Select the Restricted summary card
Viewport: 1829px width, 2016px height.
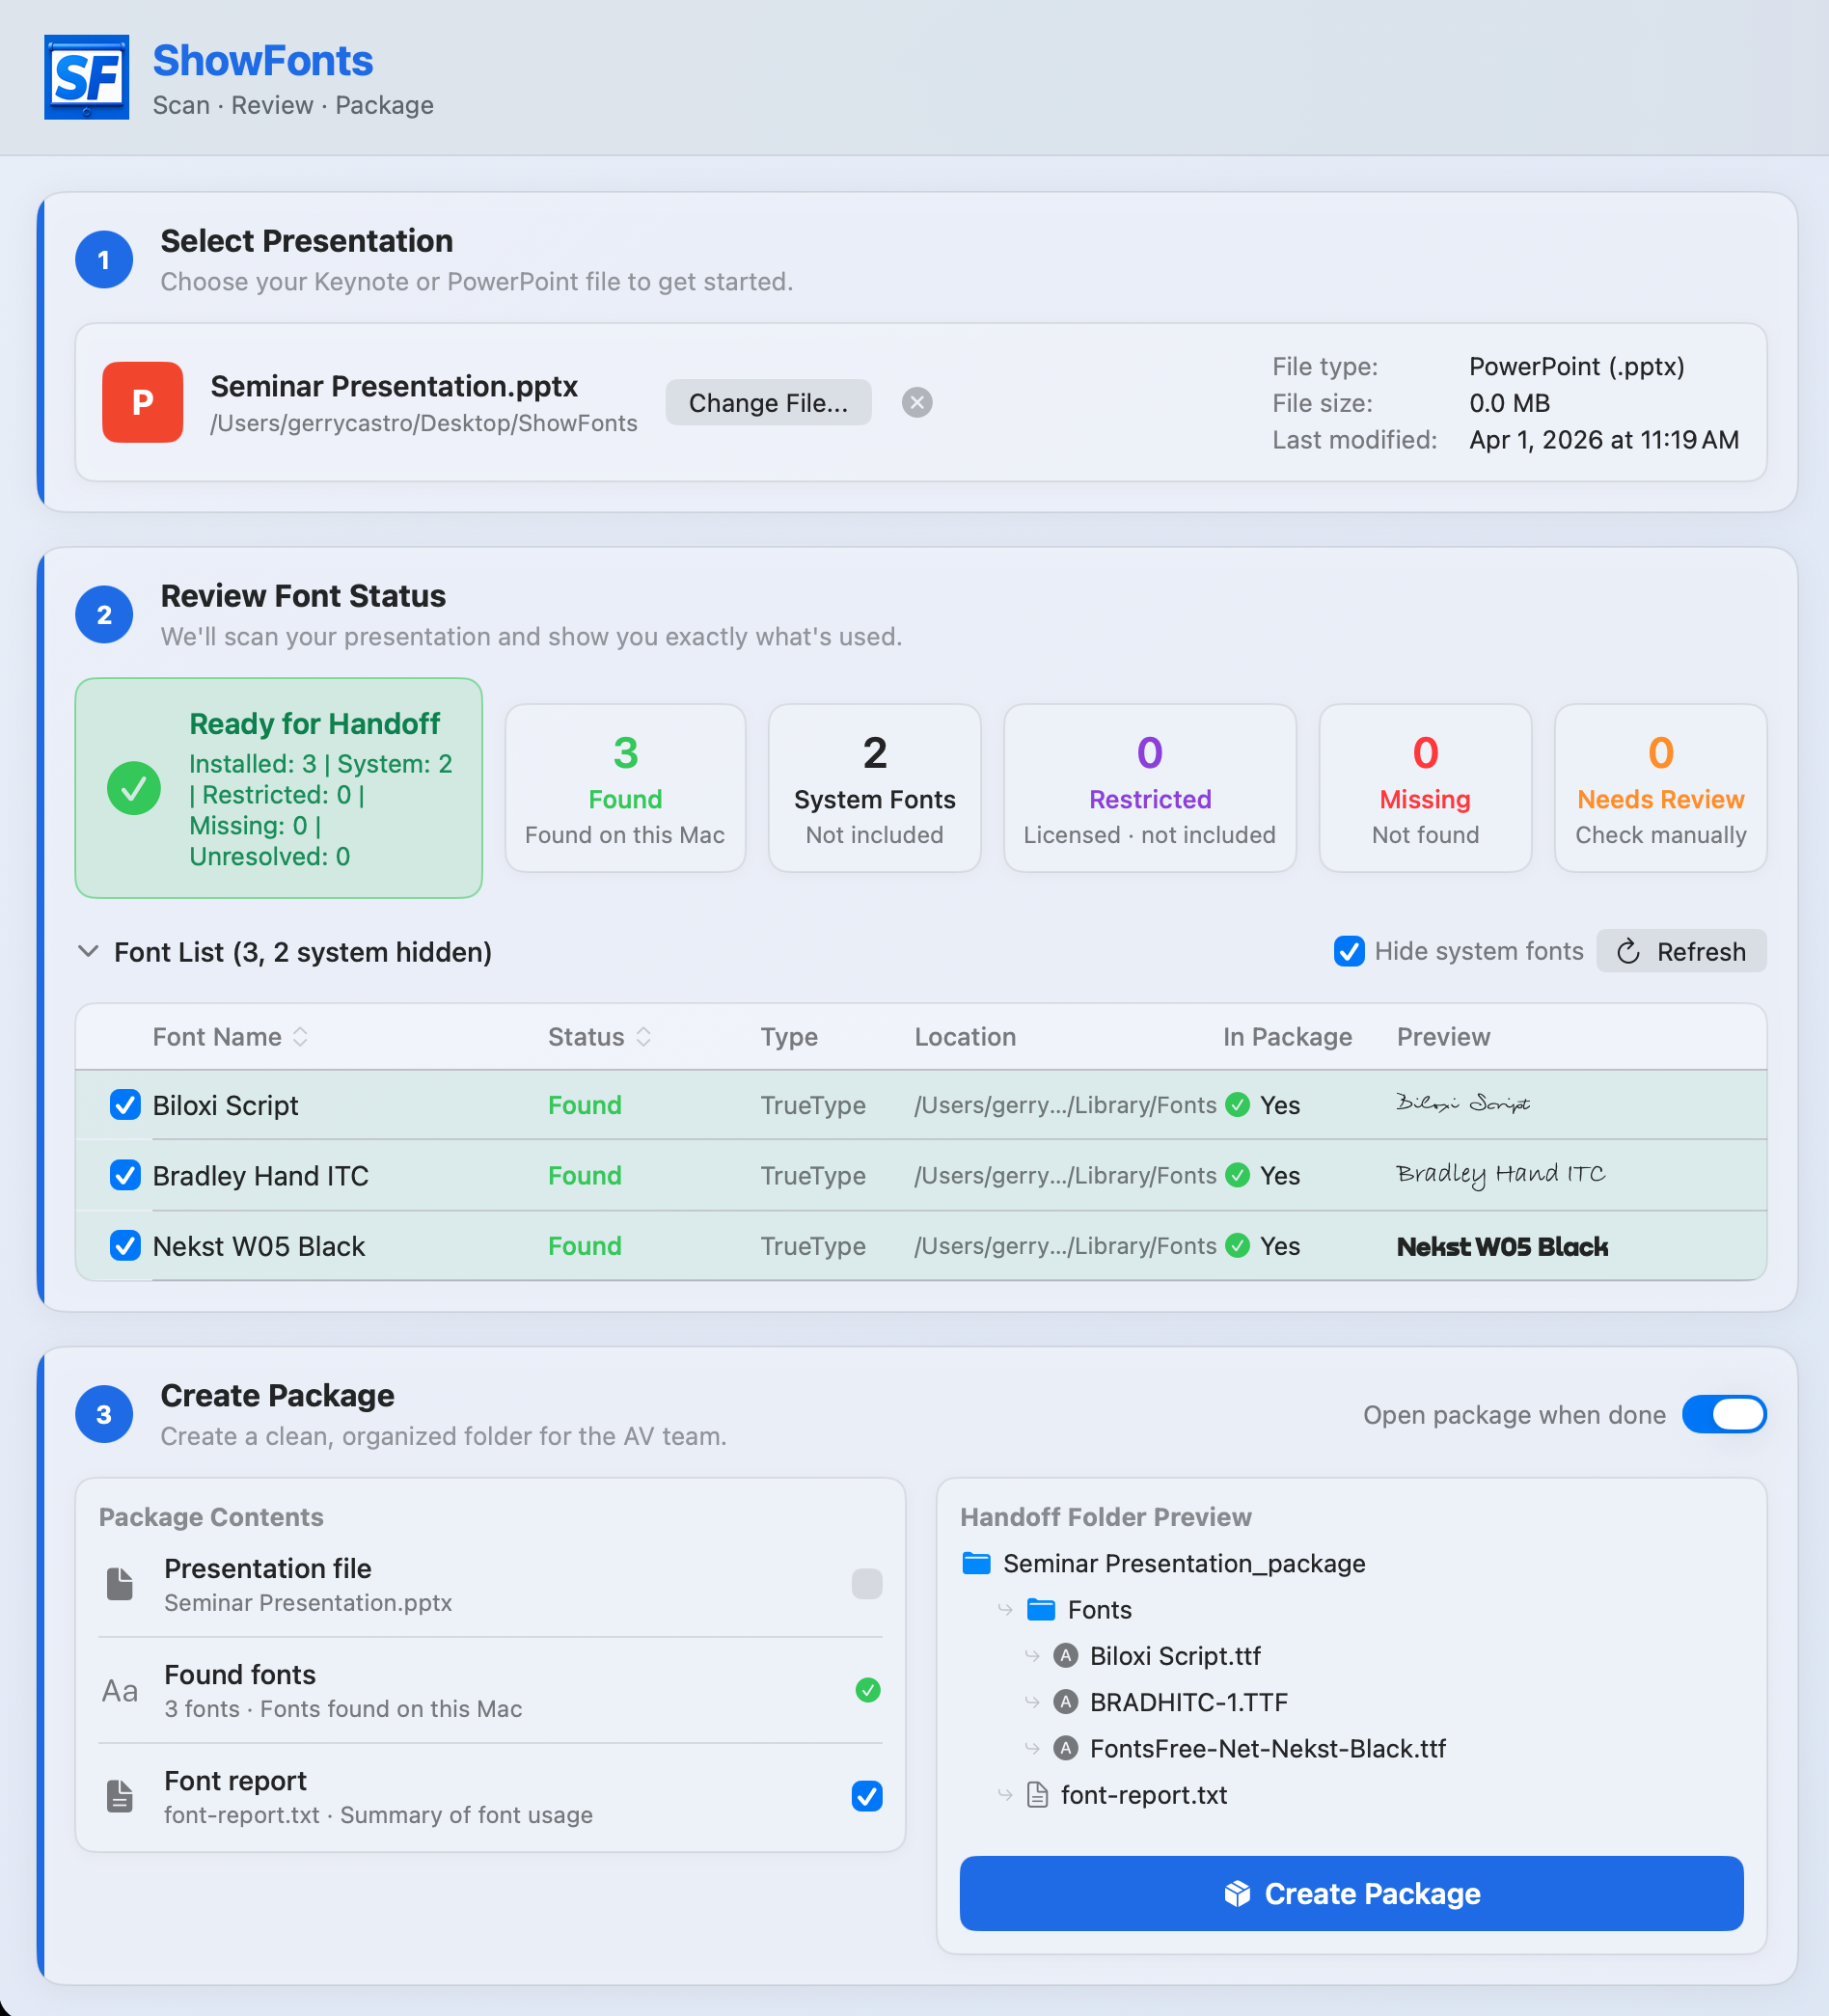coord(1150,788)
